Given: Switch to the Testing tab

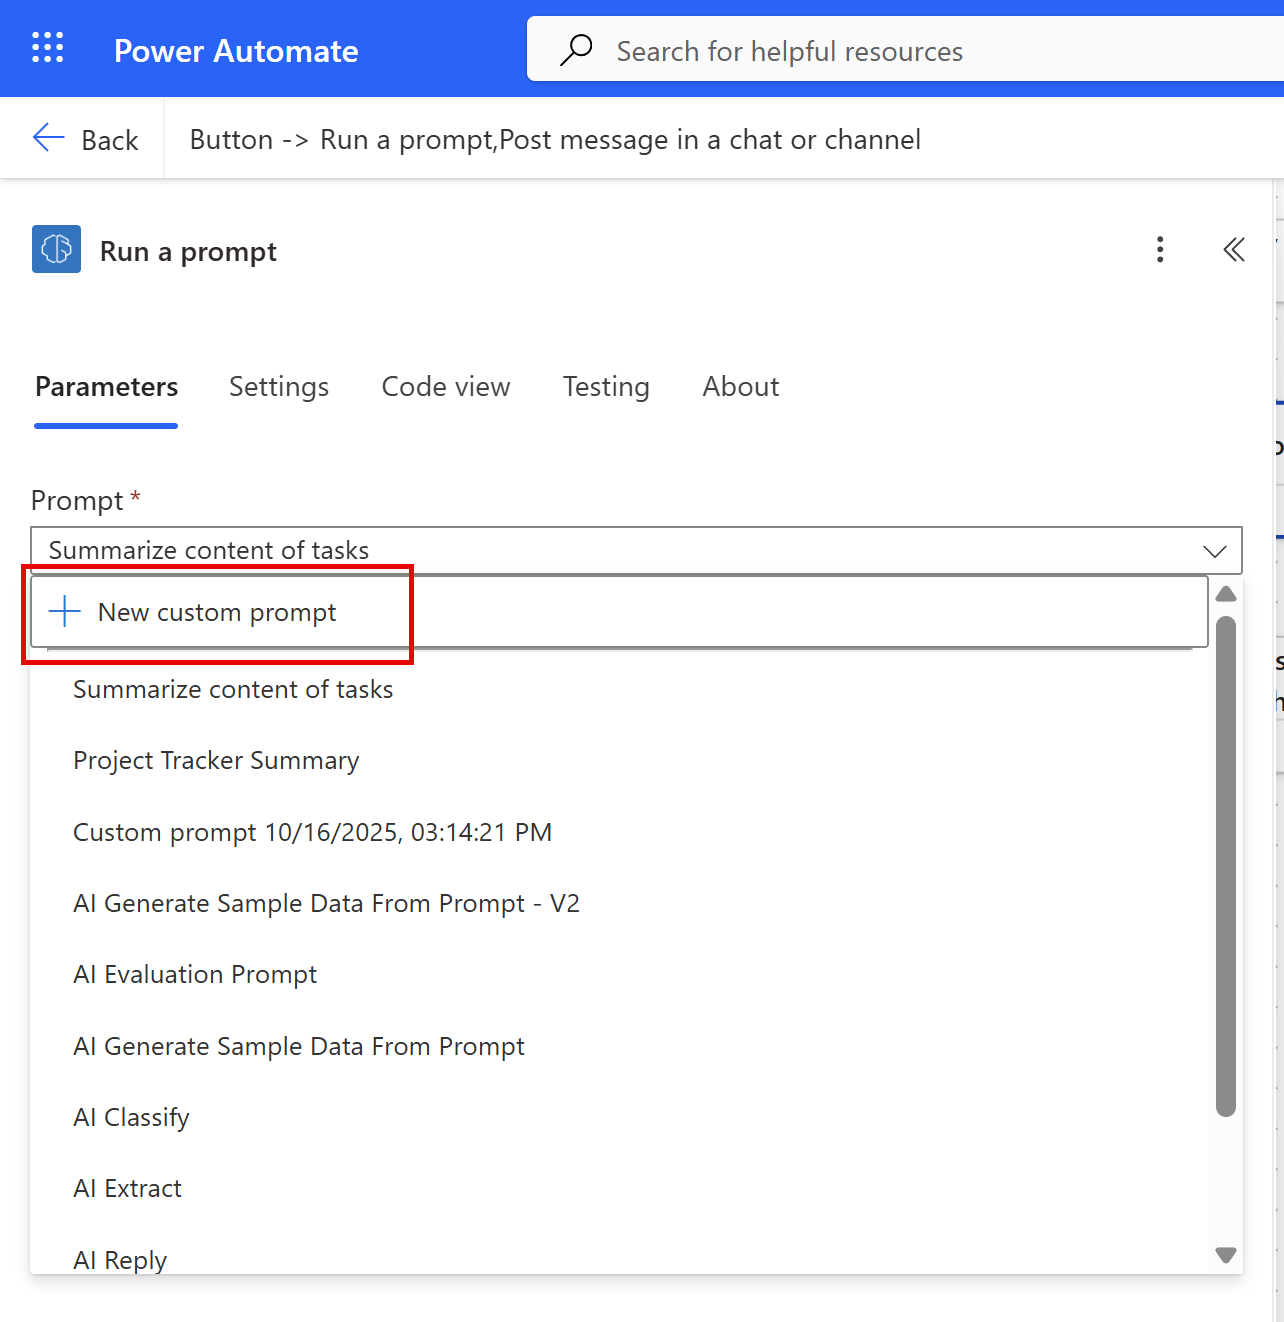Looking at the screenshot, I should pyautogui.click(x=606, y=387).
